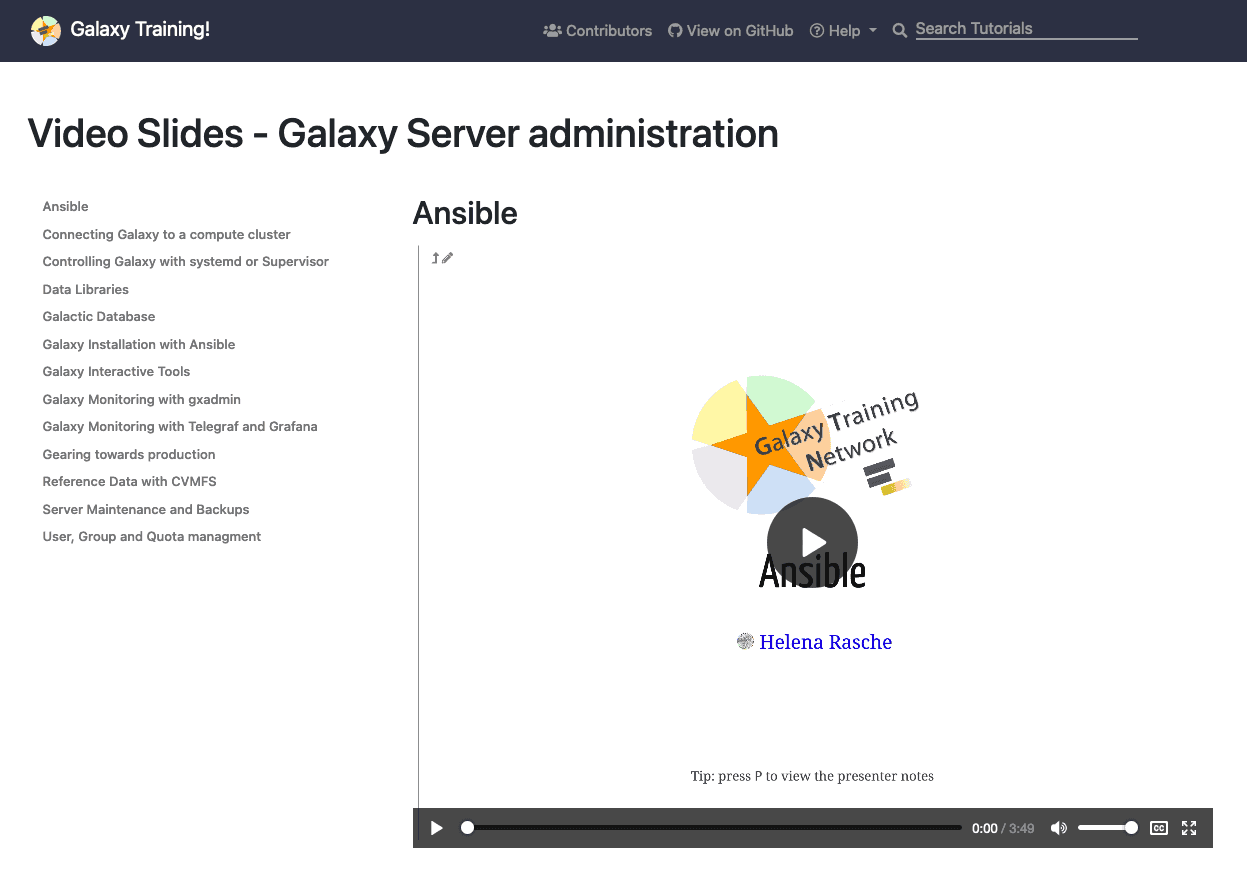The height and width of the screenshot is (885, 1247).
Task: Select Data Libraries in sidebar
Action: tap(86, 289)
